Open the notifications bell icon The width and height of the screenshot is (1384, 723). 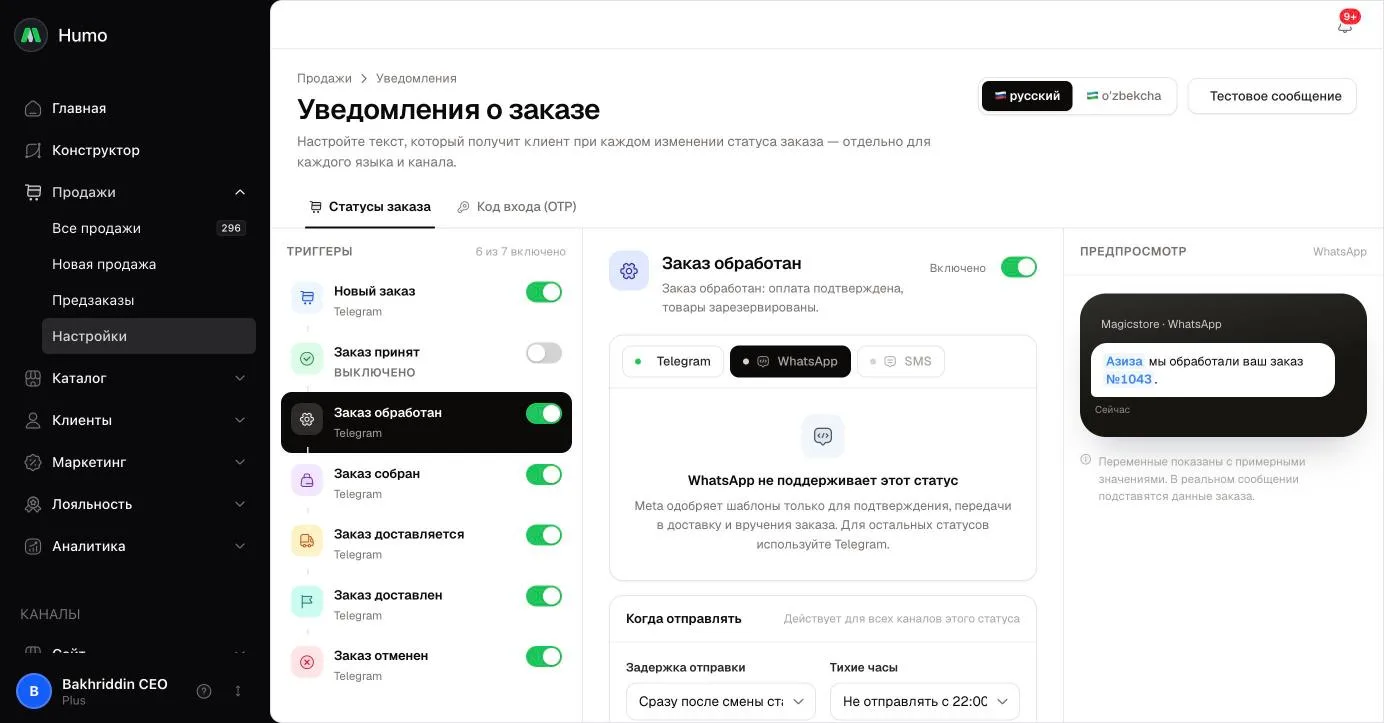click(1344, 27)
